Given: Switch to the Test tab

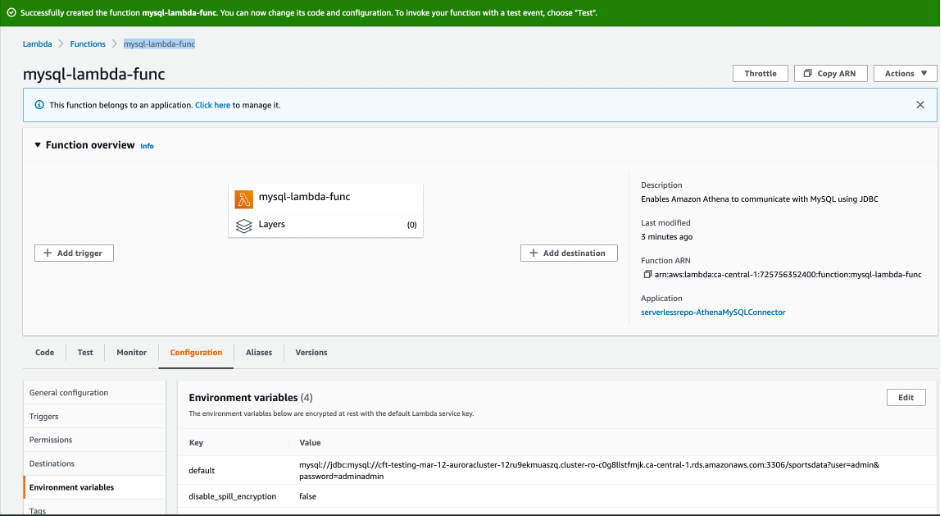Looking at the screenshot, I should [85, 352].
